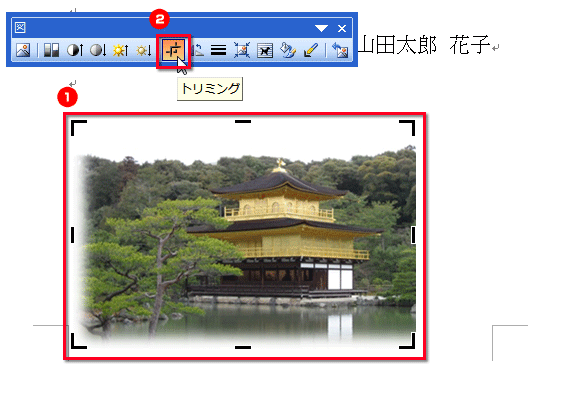Viewport: 561px width, 393px height.
Task: Click the Format Picture paint bucket icon
Action: (x=288, y=50)
